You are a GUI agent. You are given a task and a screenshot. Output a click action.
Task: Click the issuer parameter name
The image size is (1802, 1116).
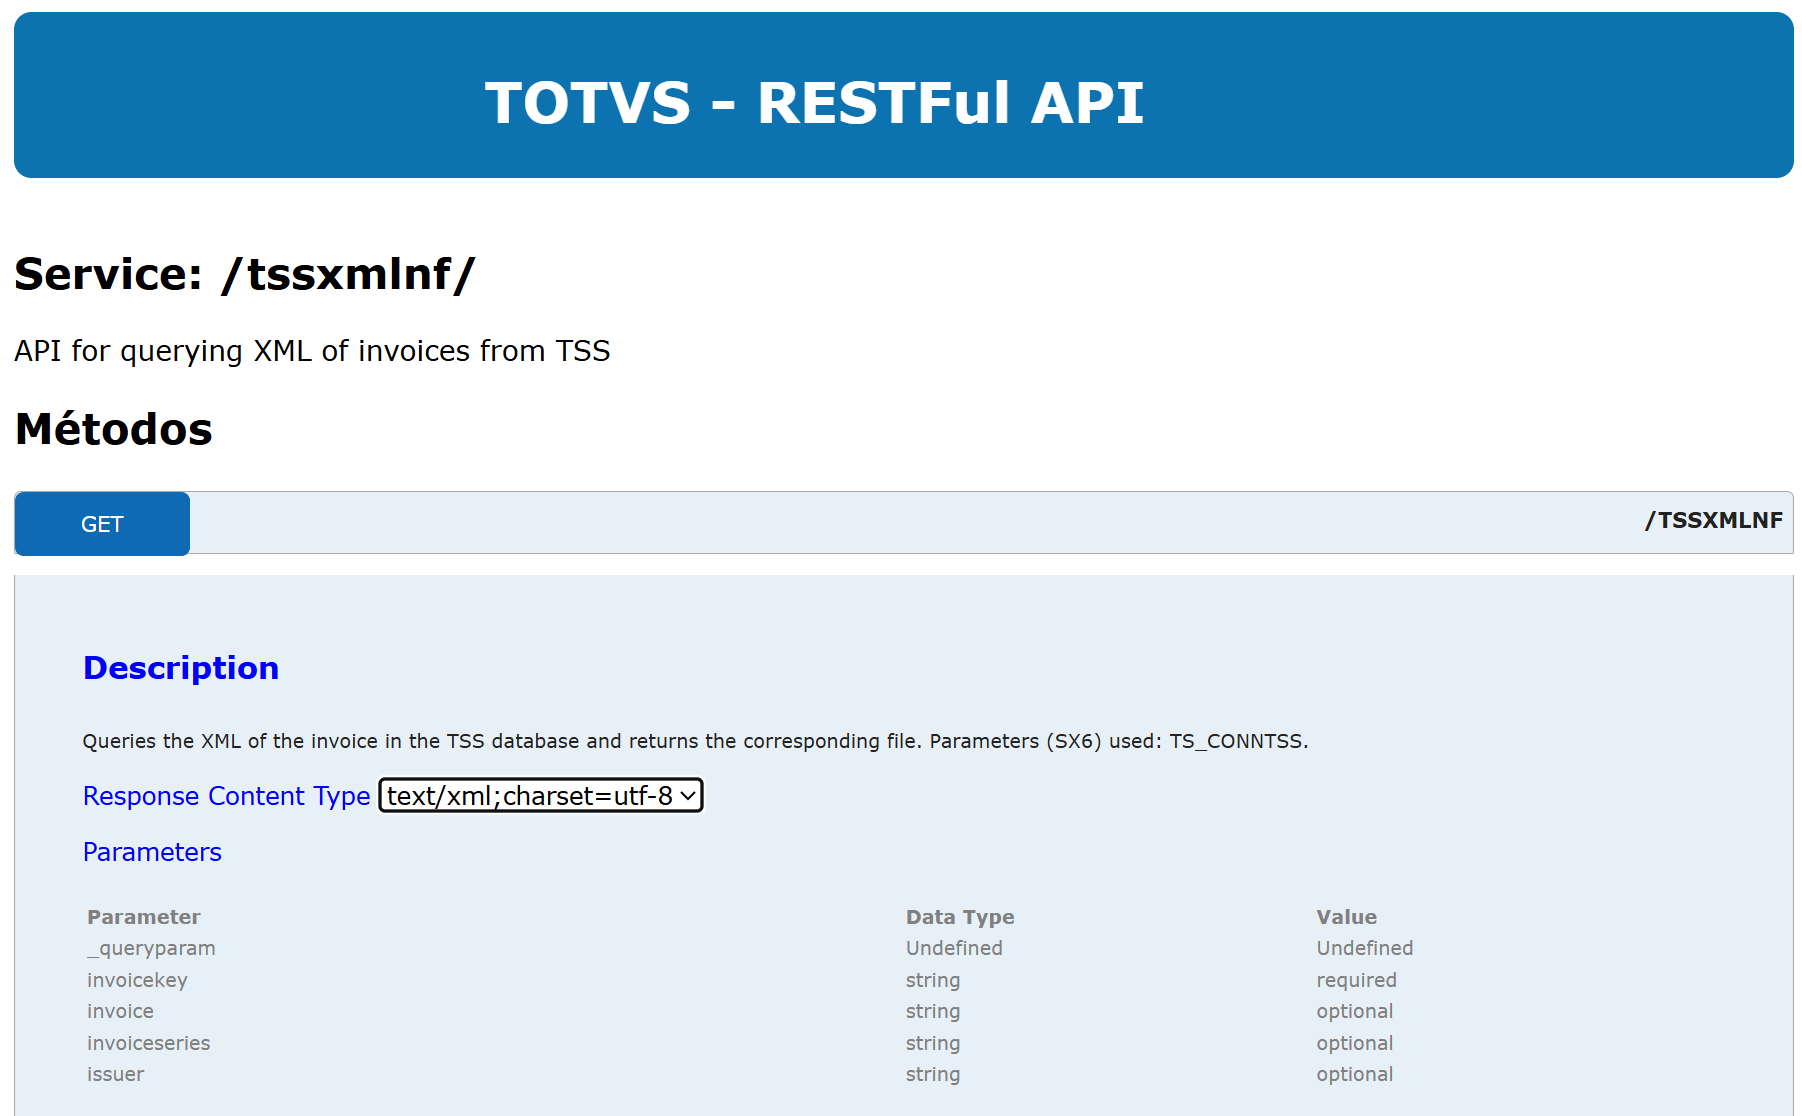pyautogui.click(x=115, y=1074)
